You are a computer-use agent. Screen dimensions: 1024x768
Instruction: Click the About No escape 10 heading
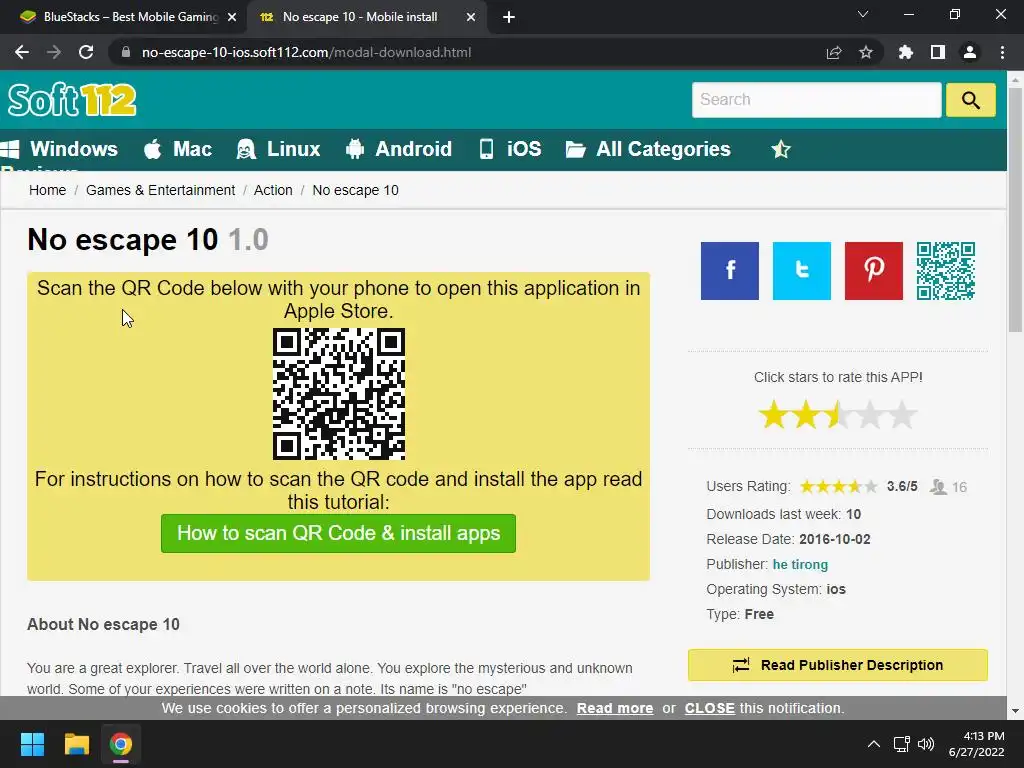pos(103,624)
